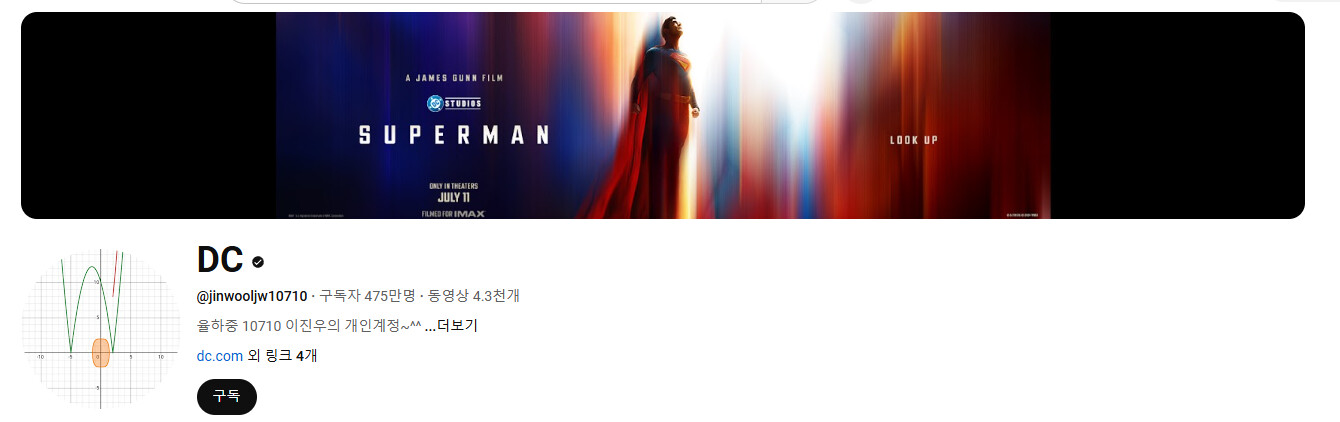
Task: Click the verified checkmark badge beside DC
Action: [258, 262]
